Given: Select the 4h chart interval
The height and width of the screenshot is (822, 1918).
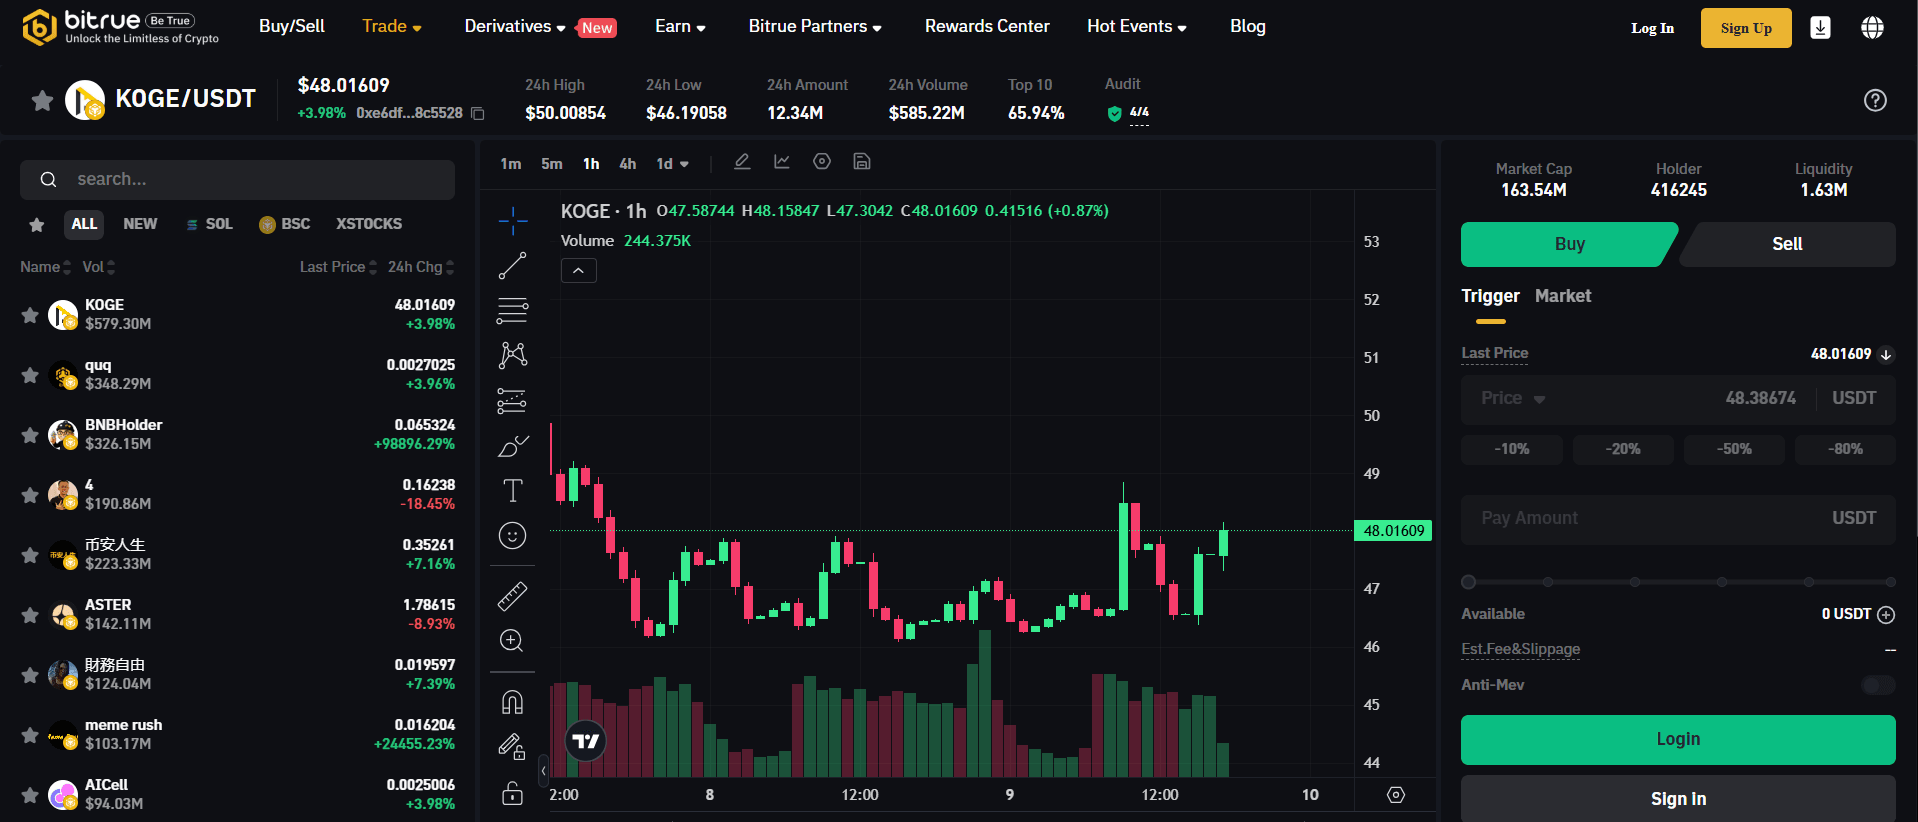Looking at the screenshot, I should click(x=627, y=164).
